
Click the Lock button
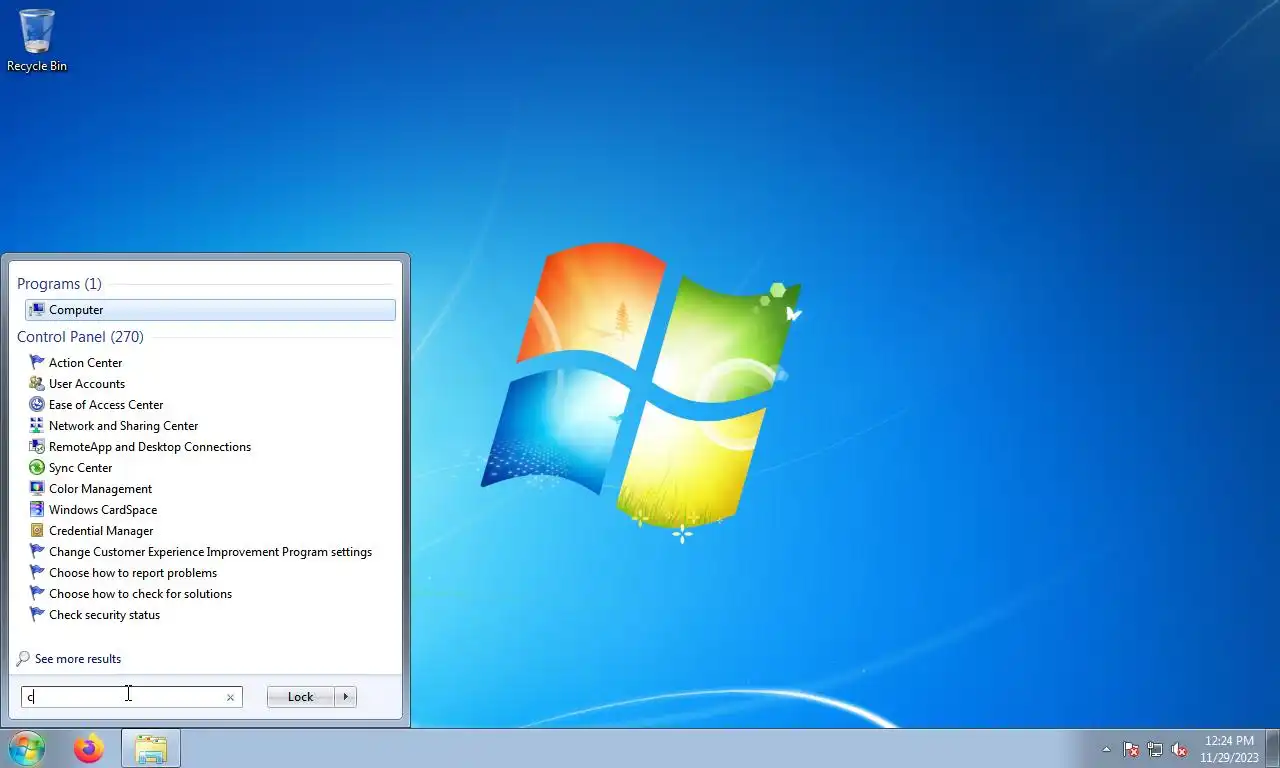(301, 697)
